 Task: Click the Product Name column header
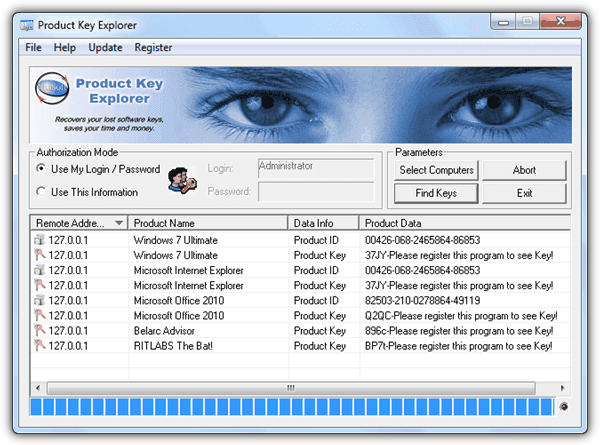tap(208, 223)
